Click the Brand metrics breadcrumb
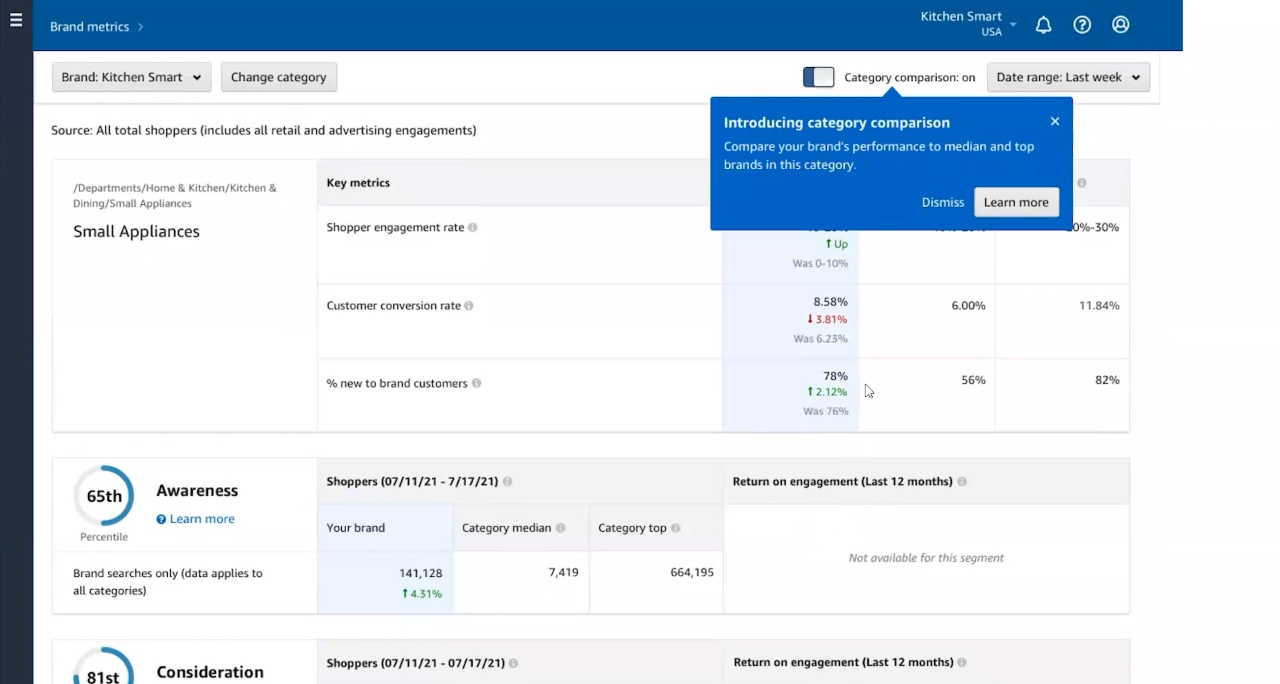1280x684 pixels. 89,27
